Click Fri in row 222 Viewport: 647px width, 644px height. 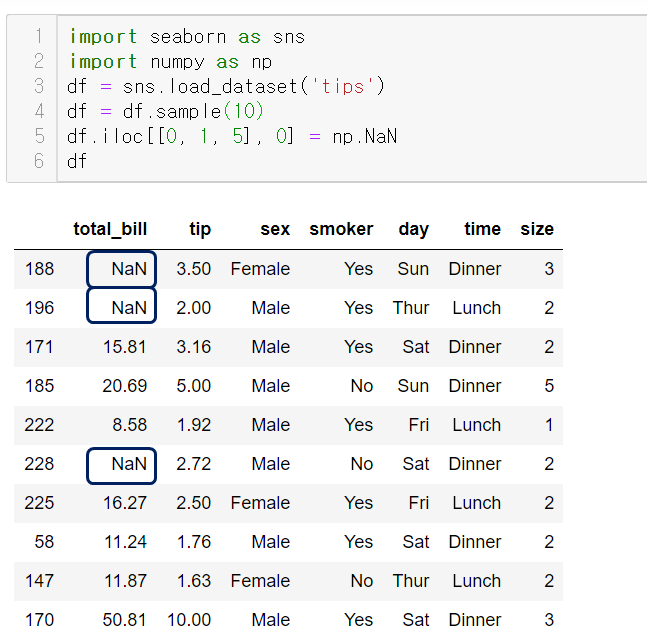(x=419, y=425)
